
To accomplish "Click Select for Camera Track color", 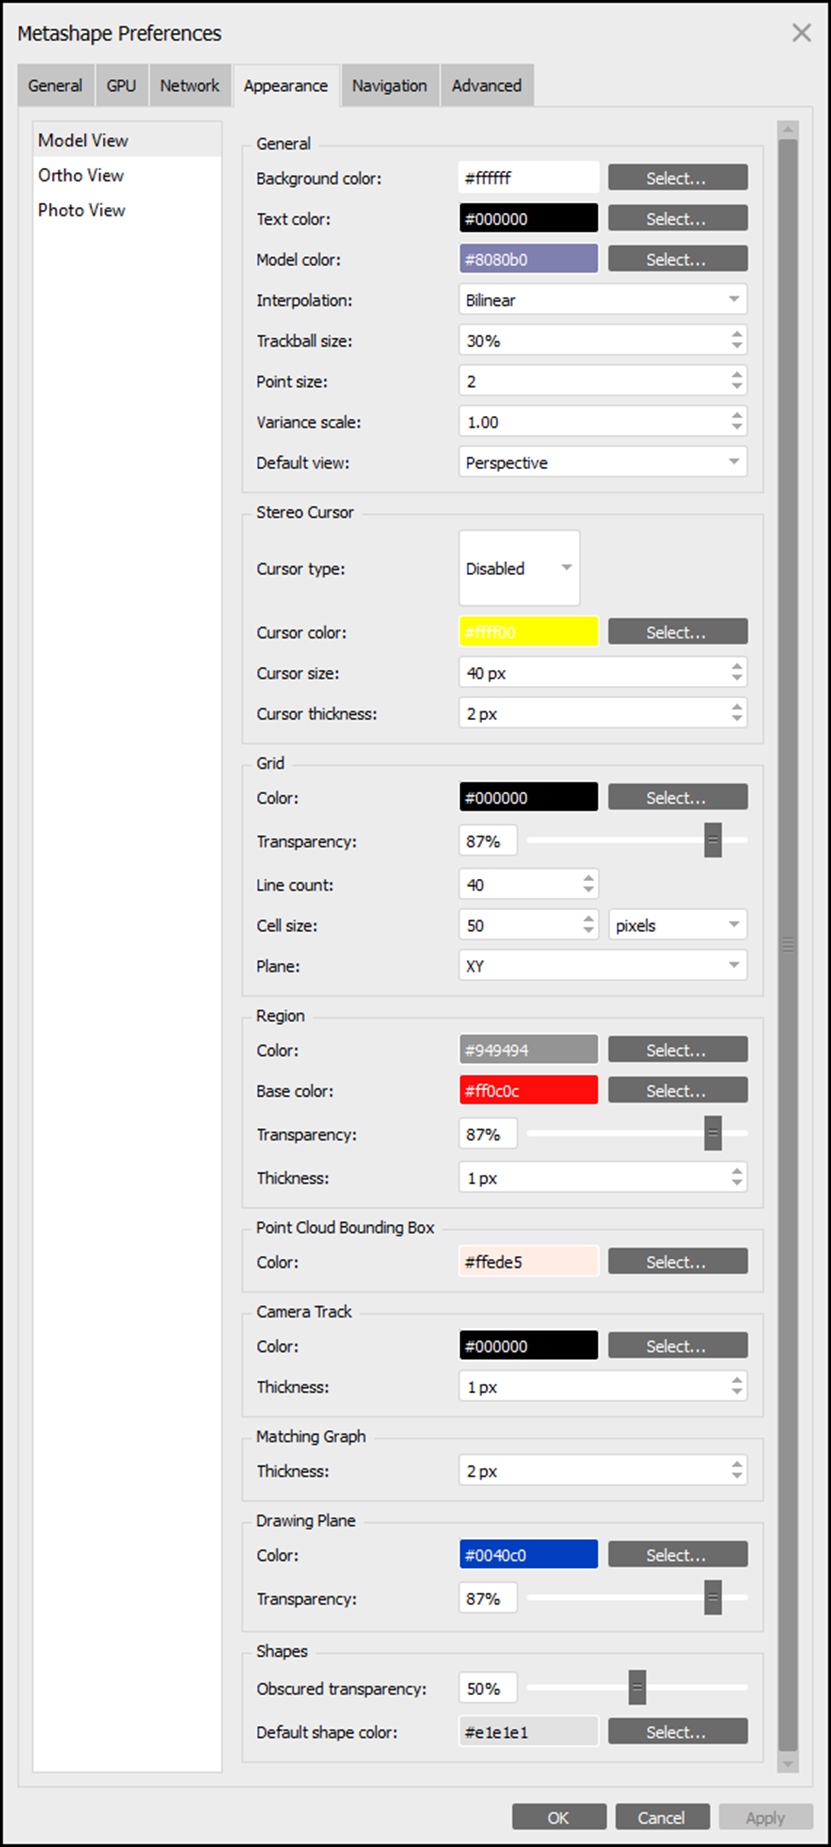I will (x=677, y=1346).
